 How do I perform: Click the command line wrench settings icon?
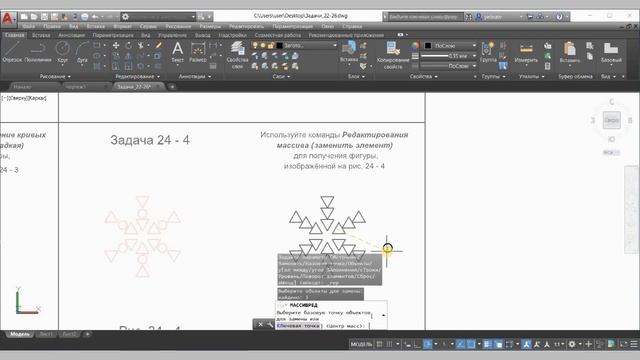[x=270, y=324]
